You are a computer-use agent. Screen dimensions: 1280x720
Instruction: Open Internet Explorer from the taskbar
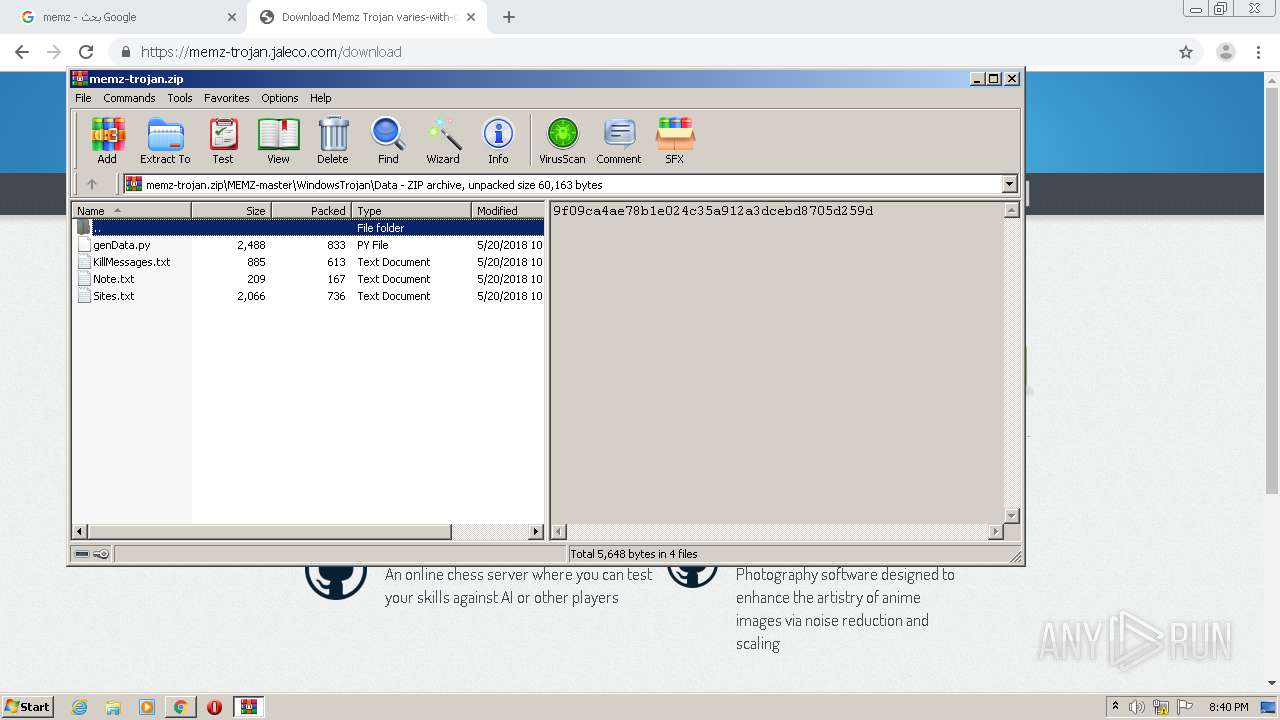coord(79,707)
